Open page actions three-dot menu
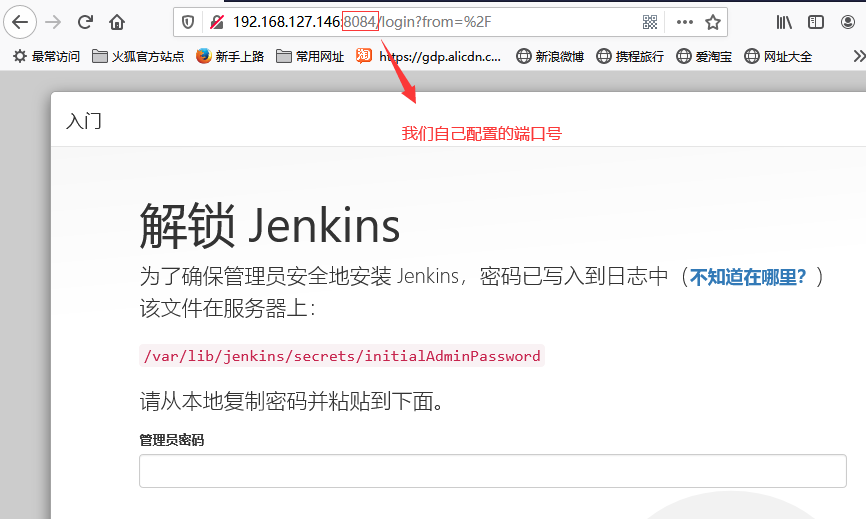This screenshot has width=866, height=519. pos(684,22)
